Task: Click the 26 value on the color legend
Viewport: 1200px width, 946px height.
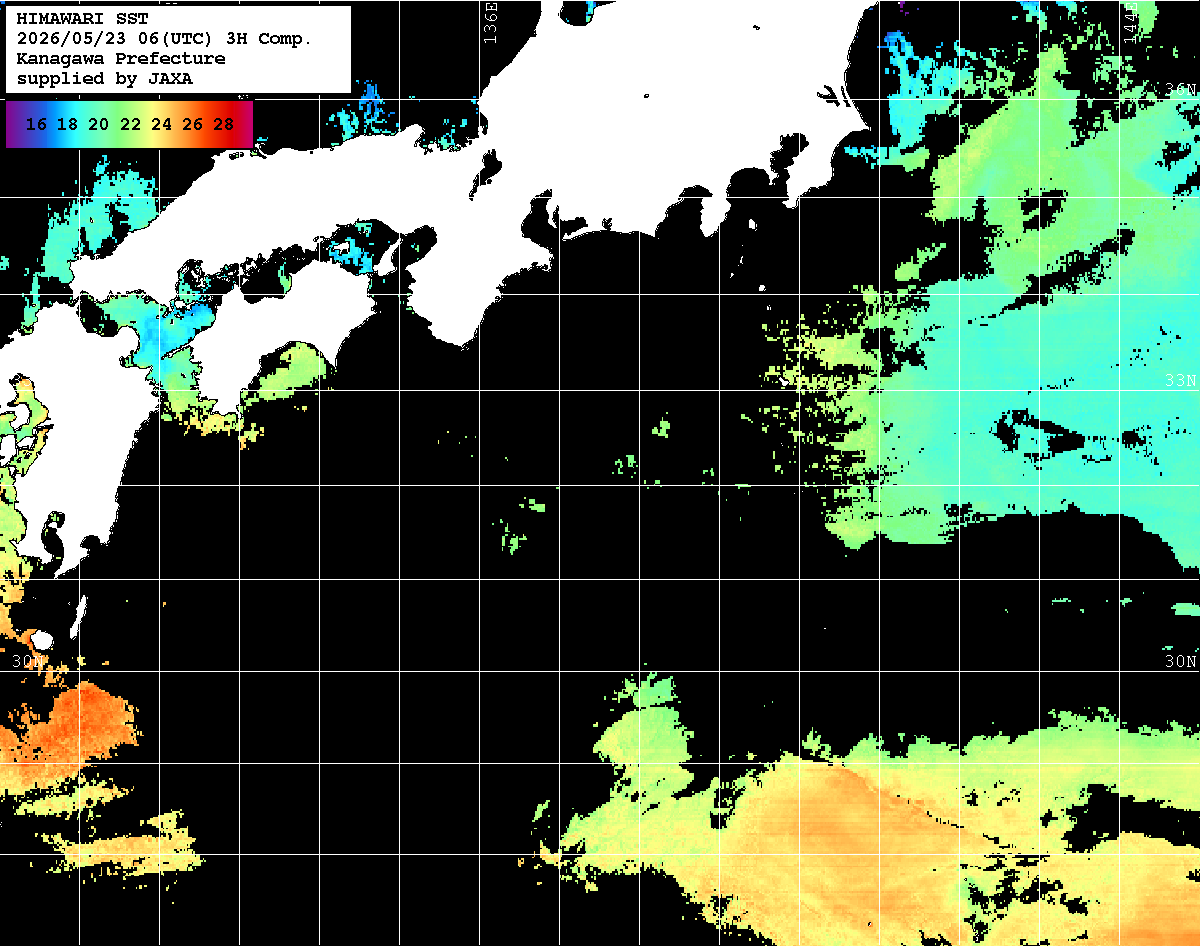Action: click(x=192, y=125)
